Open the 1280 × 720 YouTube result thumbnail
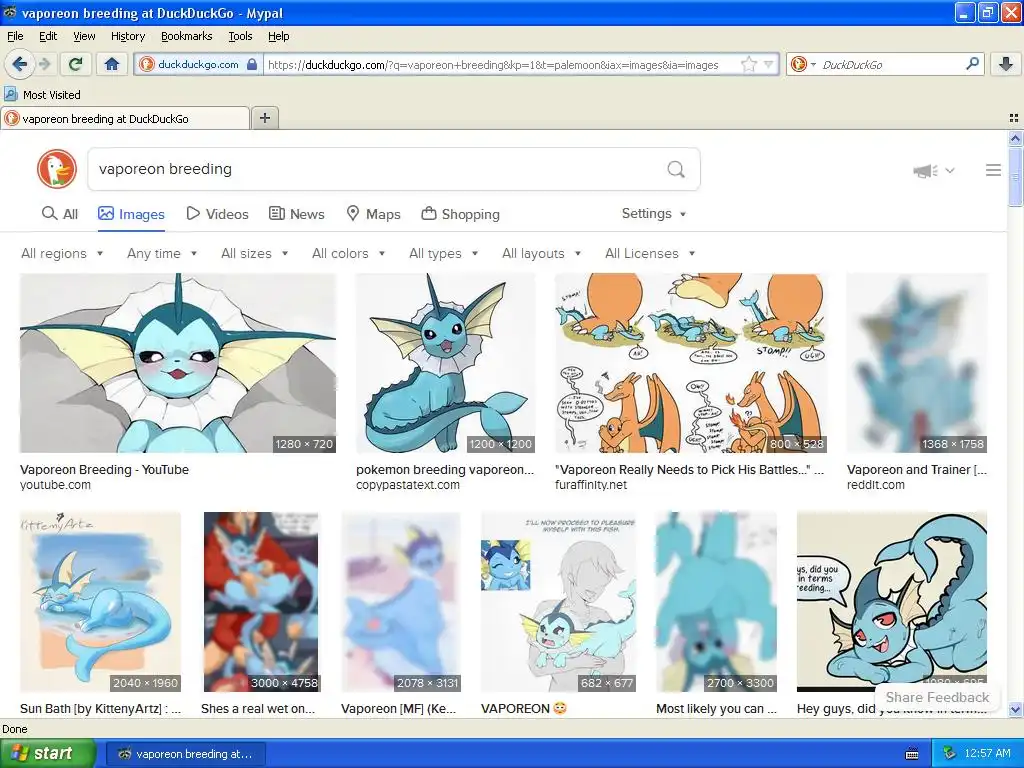 click(x=178, y=363)
